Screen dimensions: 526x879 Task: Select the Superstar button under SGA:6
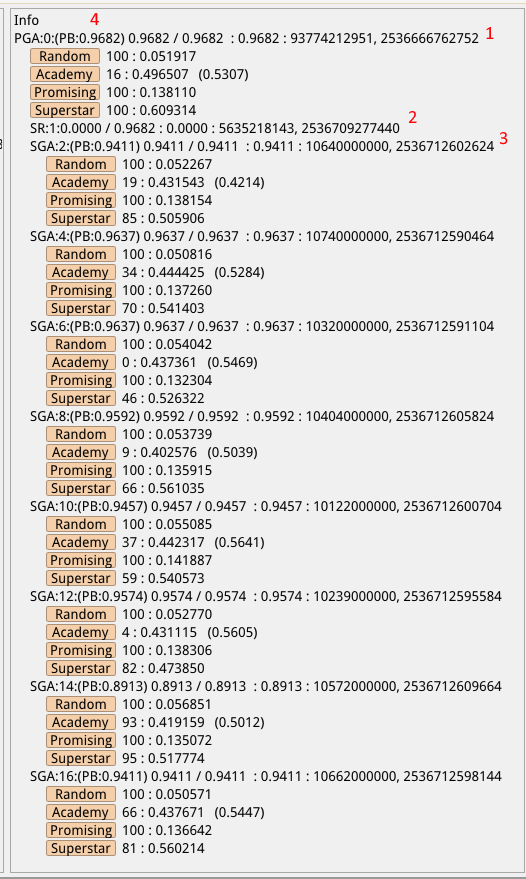[81, 398]
